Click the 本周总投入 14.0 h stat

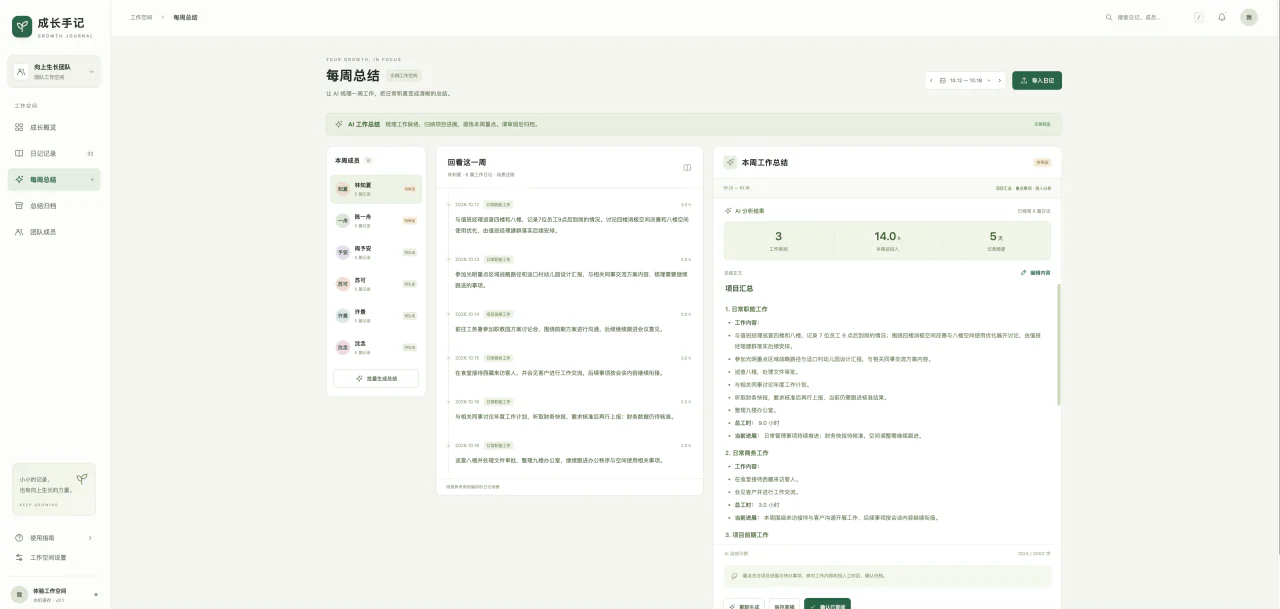887,241
